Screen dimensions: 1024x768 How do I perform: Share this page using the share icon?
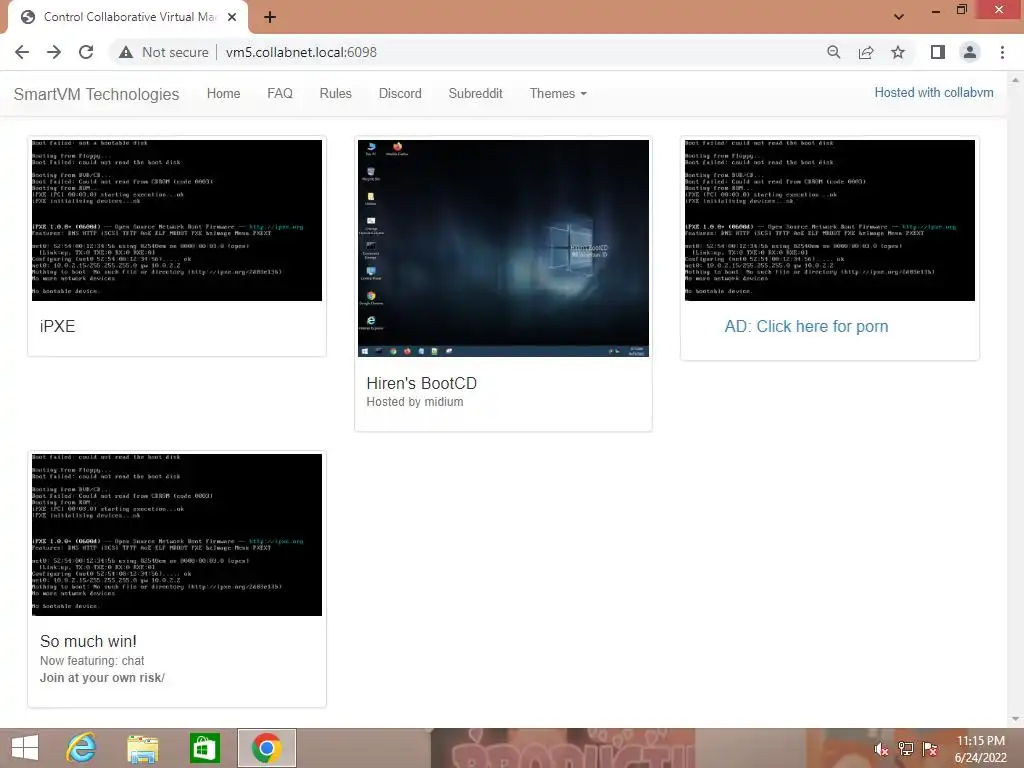click(x=866, y=52)
